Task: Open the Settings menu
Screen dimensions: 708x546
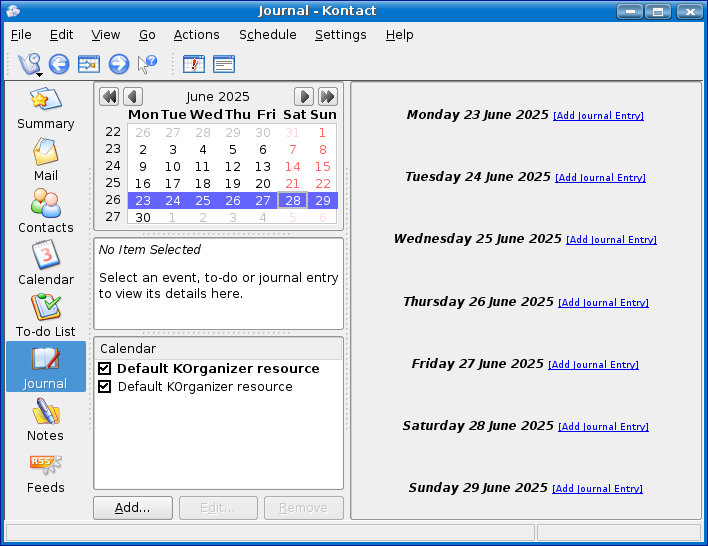Action: click(x=340, y=34)
